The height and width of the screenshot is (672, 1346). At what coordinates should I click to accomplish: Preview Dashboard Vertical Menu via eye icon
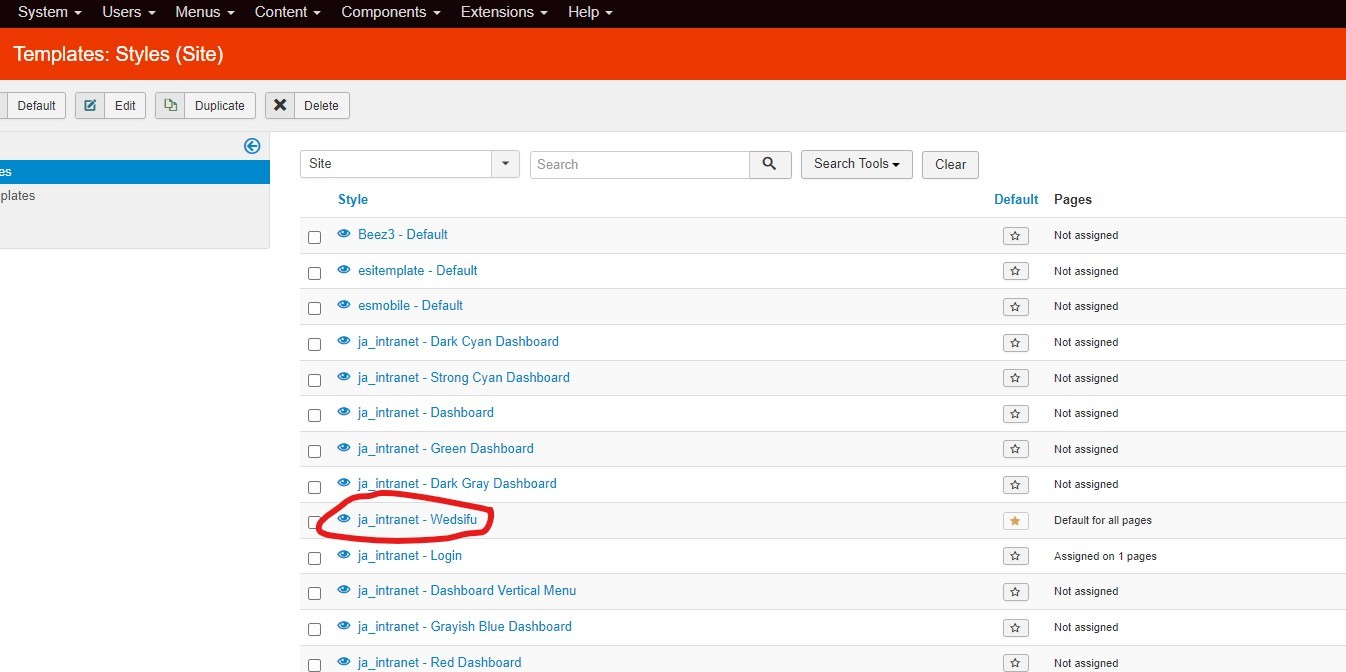[x=344, y=590]
